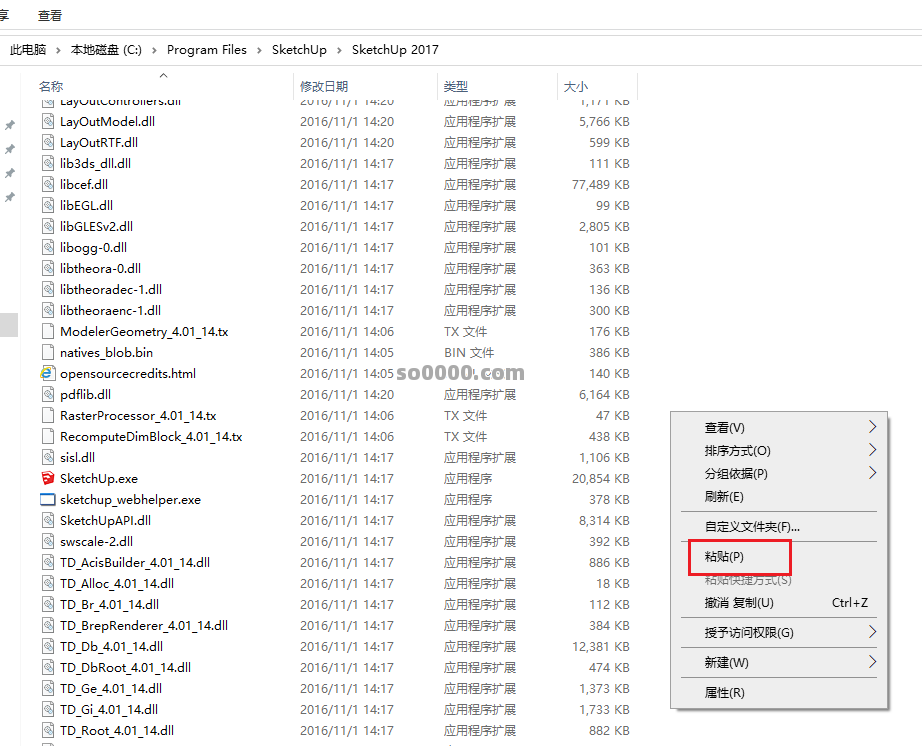Viewport: 922px width, 746px height.
Task: Click the SketchUpAPI.dll file icon
Action: tap(48, 520)
